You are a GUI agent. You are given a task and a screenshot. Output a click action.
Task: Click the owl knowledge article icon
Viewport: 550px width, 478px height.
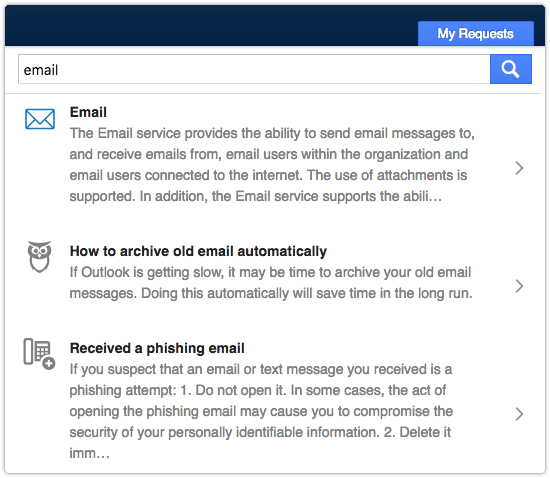40,257
